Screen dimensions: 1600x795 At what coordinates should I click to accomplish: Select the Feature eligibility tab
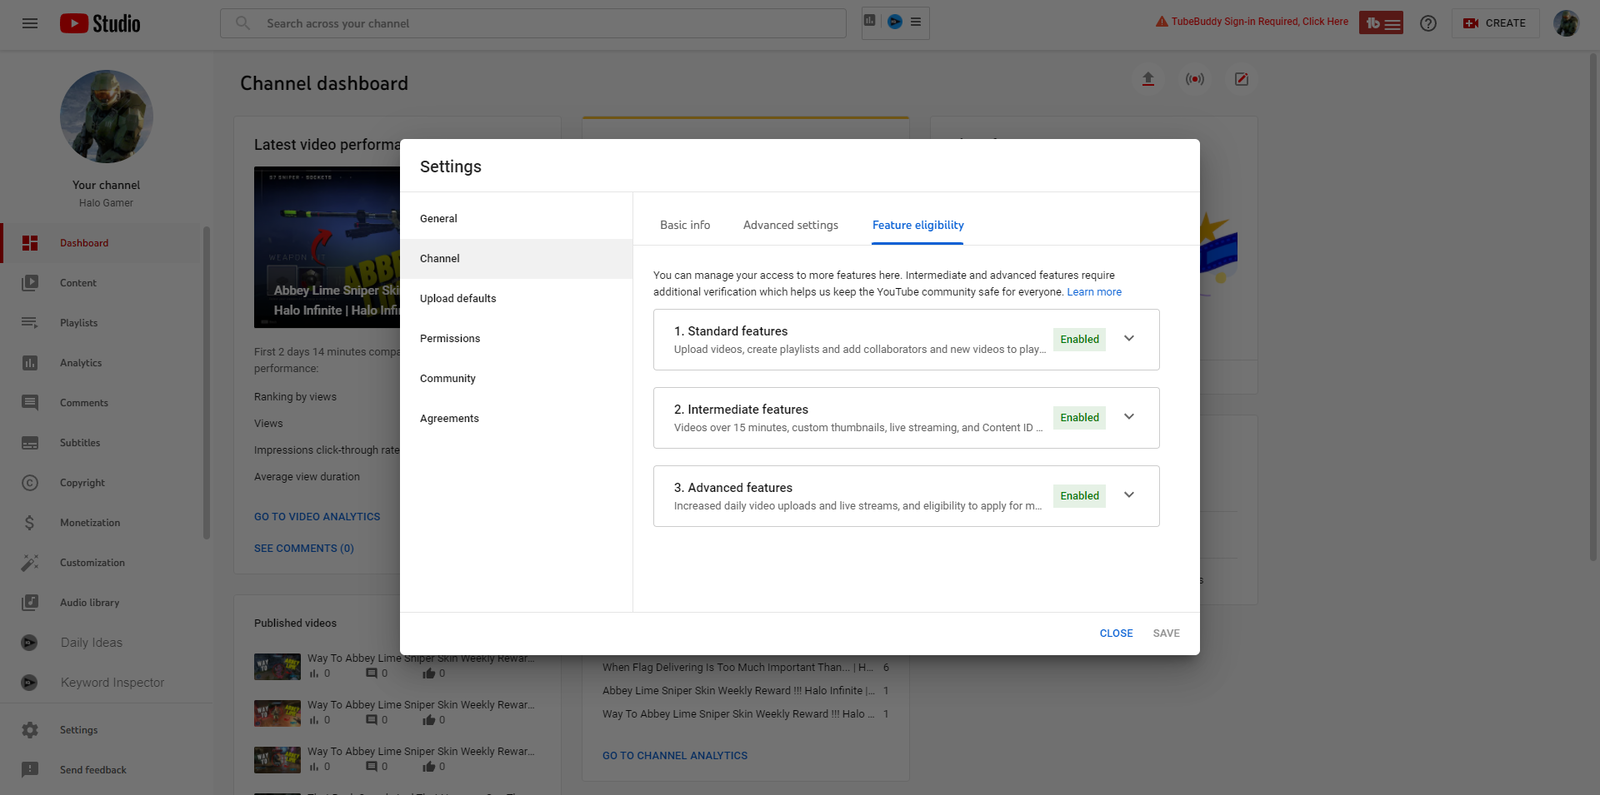point(918,225)
